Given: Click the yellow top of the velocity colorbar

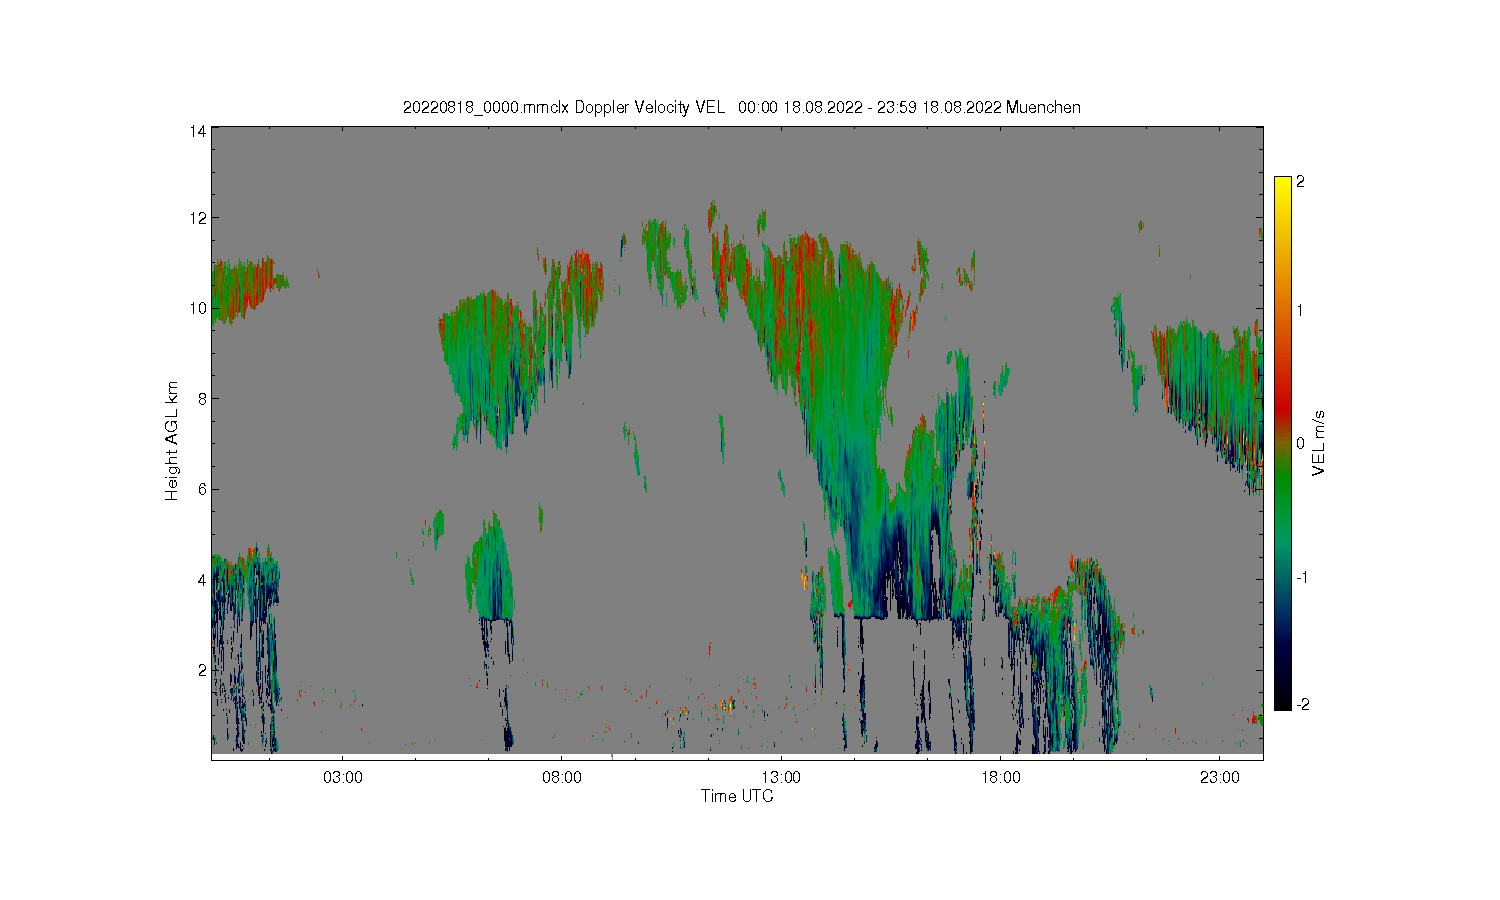Looking at the screenshot, I should [1283, 183].
